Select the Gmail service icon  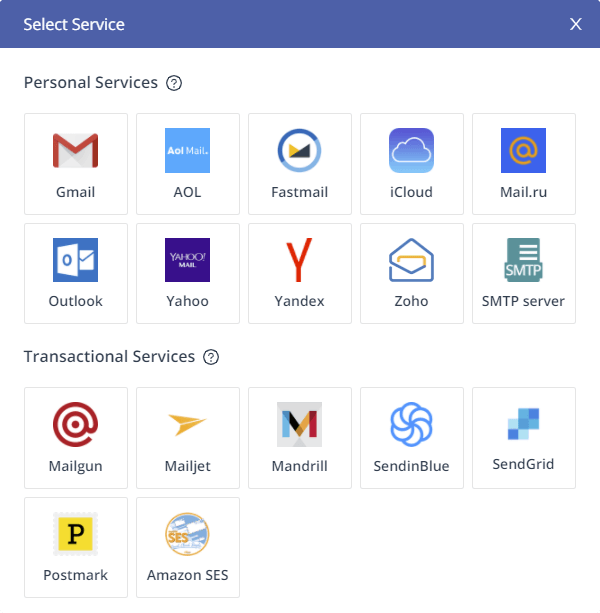[x=76, y=163]
